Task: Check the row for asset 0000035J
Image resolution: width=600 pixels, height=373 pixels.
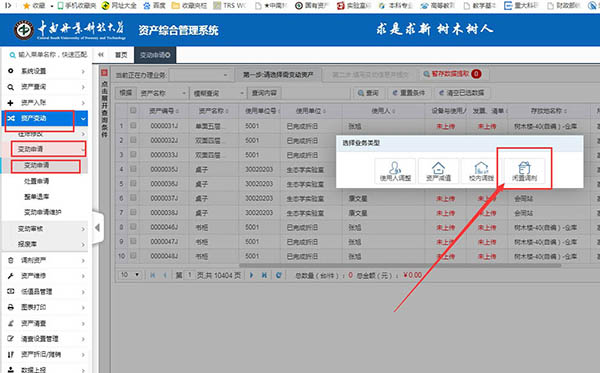Action: tap(133, 169)
